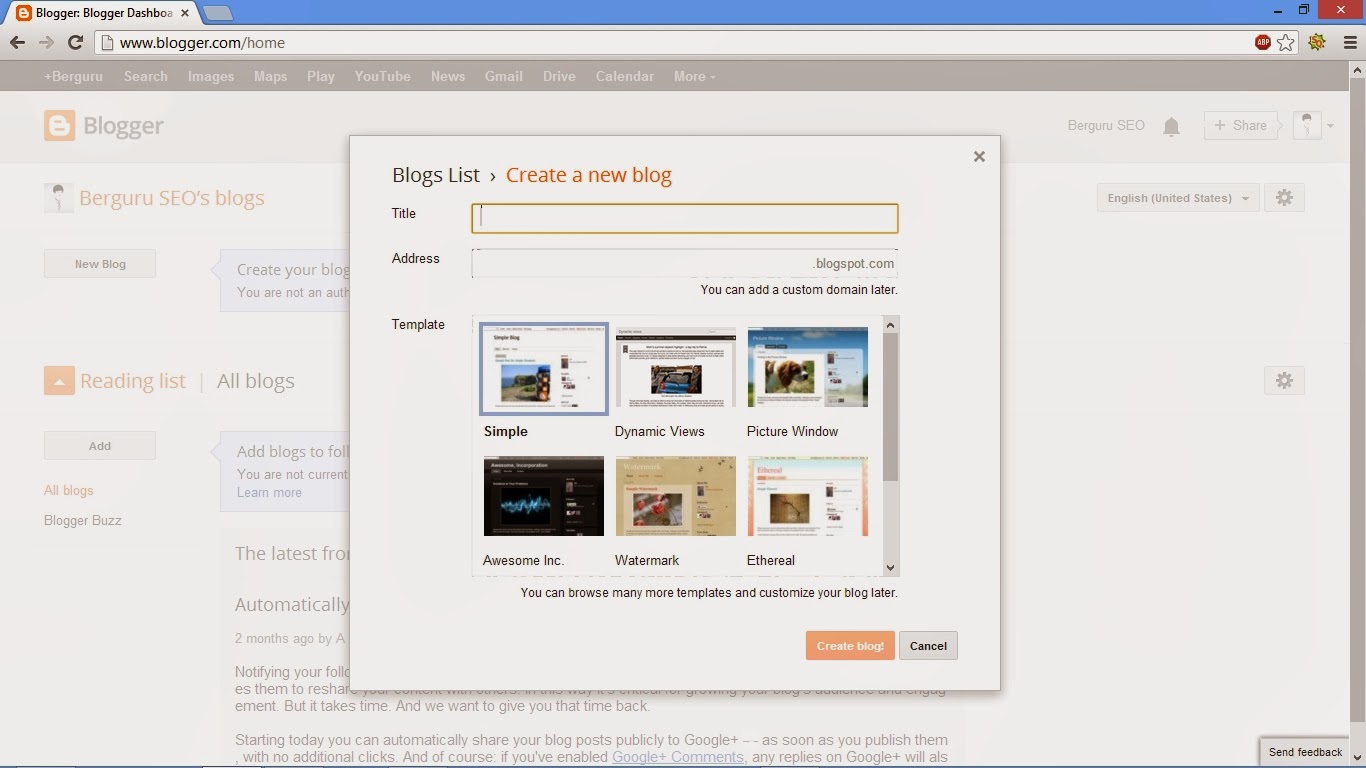This screenshot has width=1366, height=768.
Task: Open the account profile avatar menu
Action: point(1313,125)
